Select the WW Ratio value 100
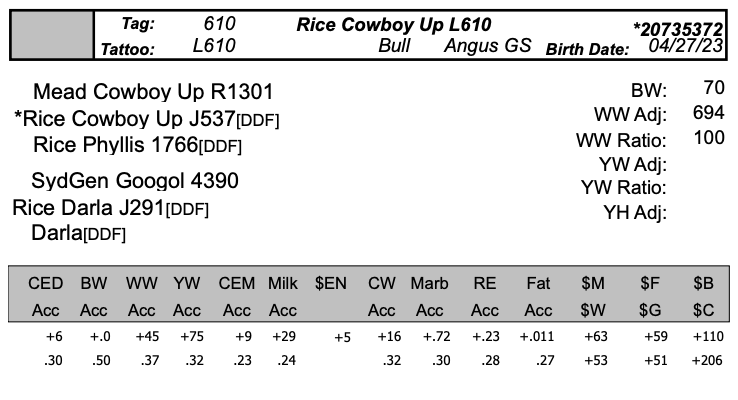The height and width of the screenshot is (400, 738). [708, 138]
